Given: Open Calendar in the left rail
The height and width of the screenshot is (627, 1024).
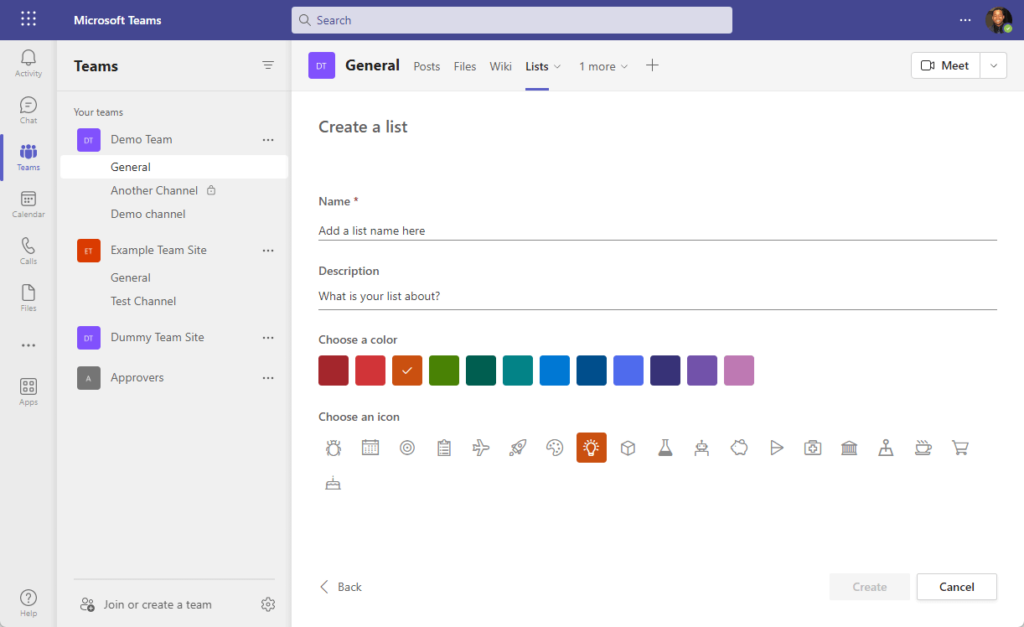Looking at the screenshot, I should 28,204.
